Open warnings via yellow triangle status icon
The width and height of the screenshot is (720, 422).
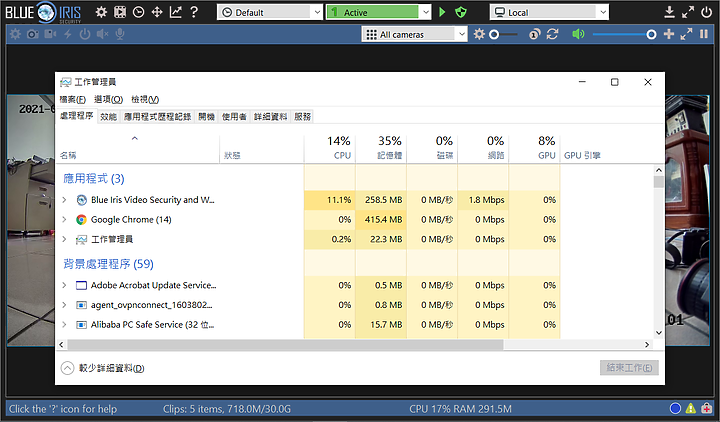pos(691,408)
